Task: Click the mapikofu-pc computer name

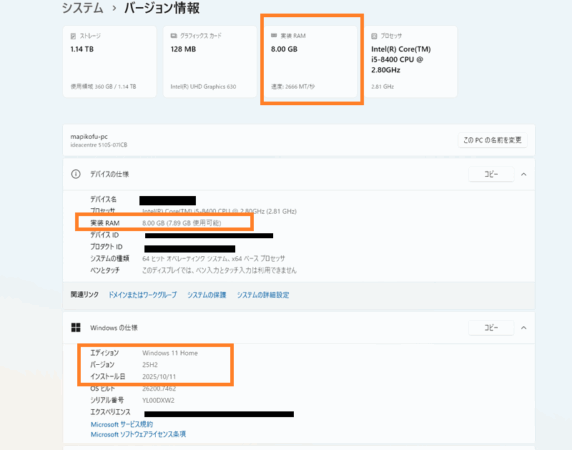Action: (89, 137)
